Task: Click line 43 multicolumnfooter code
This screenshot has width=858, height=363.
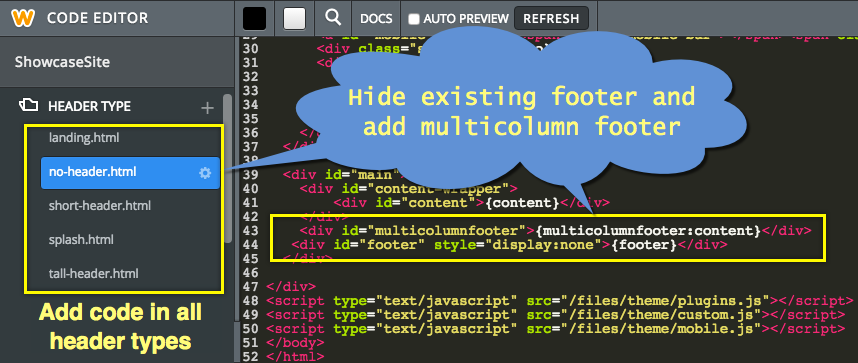Action: 555,230
